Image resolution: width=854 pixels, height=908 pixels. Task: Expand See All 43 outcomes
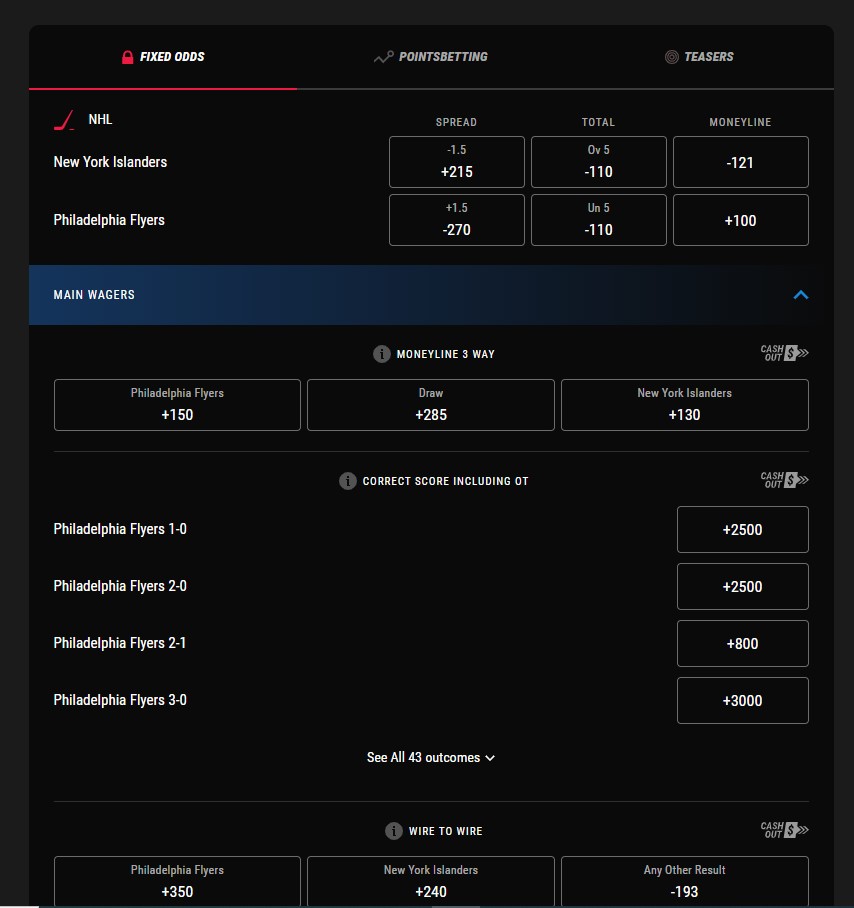(x=431, y=757)
